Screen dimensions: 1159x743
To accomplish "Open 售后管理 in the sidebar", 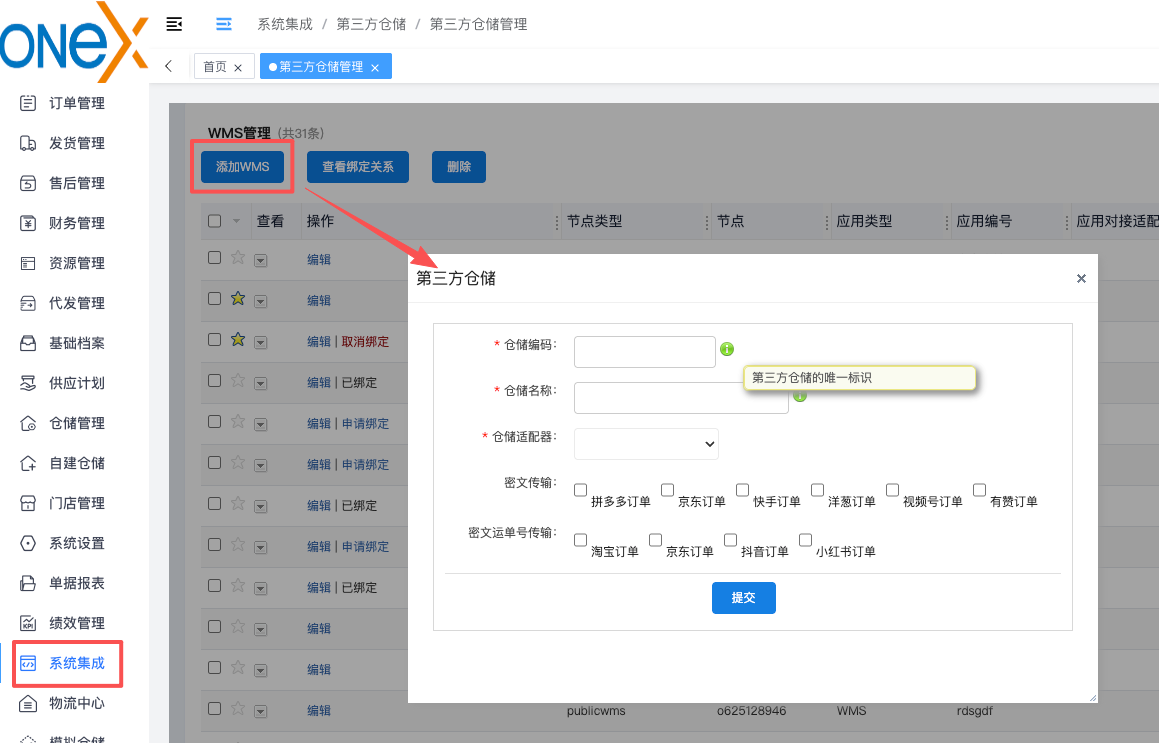I will pyautogui.click(x=62, y=183).
